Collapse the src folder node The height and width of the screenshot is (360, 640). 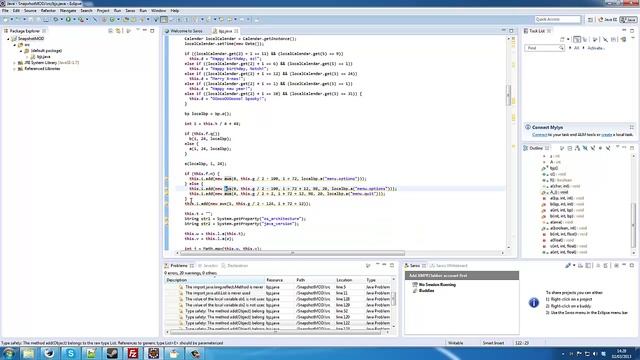pos(15,45)
